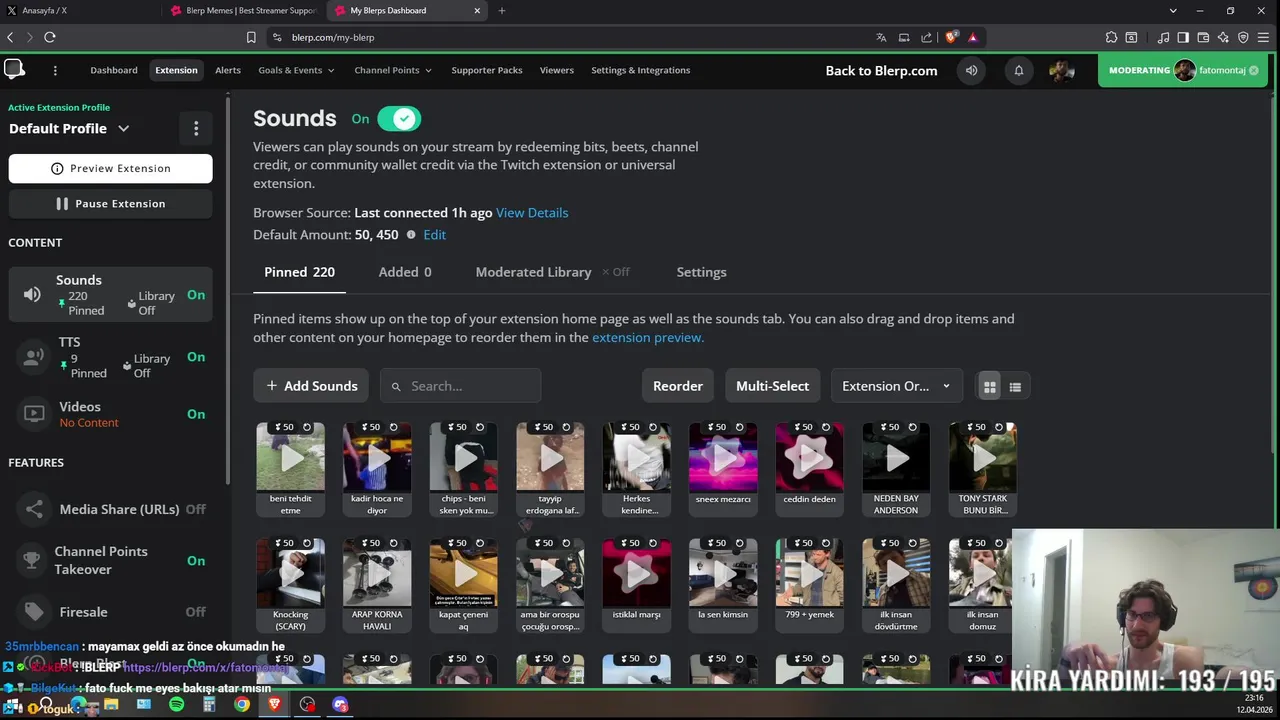The width and height of the screenshot is (1280, 720).
Task: Click the Preview Extension button
Action: [x=111, y=168]
